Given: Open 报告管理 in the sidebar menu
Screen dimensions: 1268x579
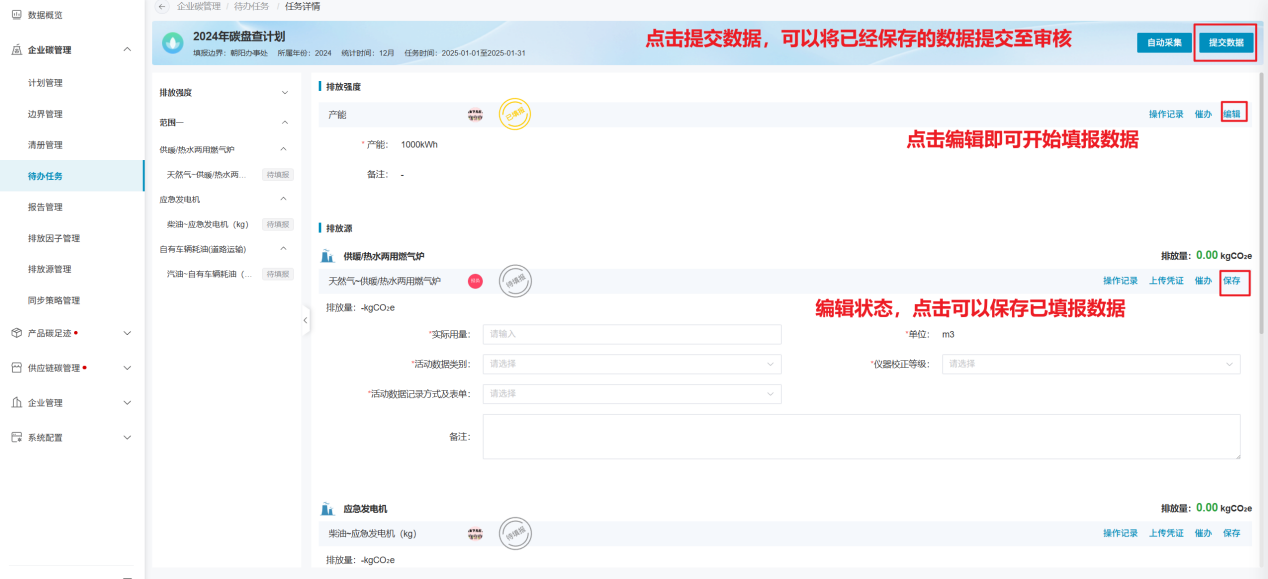Looking at the screenshot, I should click(x=46, y=207).
